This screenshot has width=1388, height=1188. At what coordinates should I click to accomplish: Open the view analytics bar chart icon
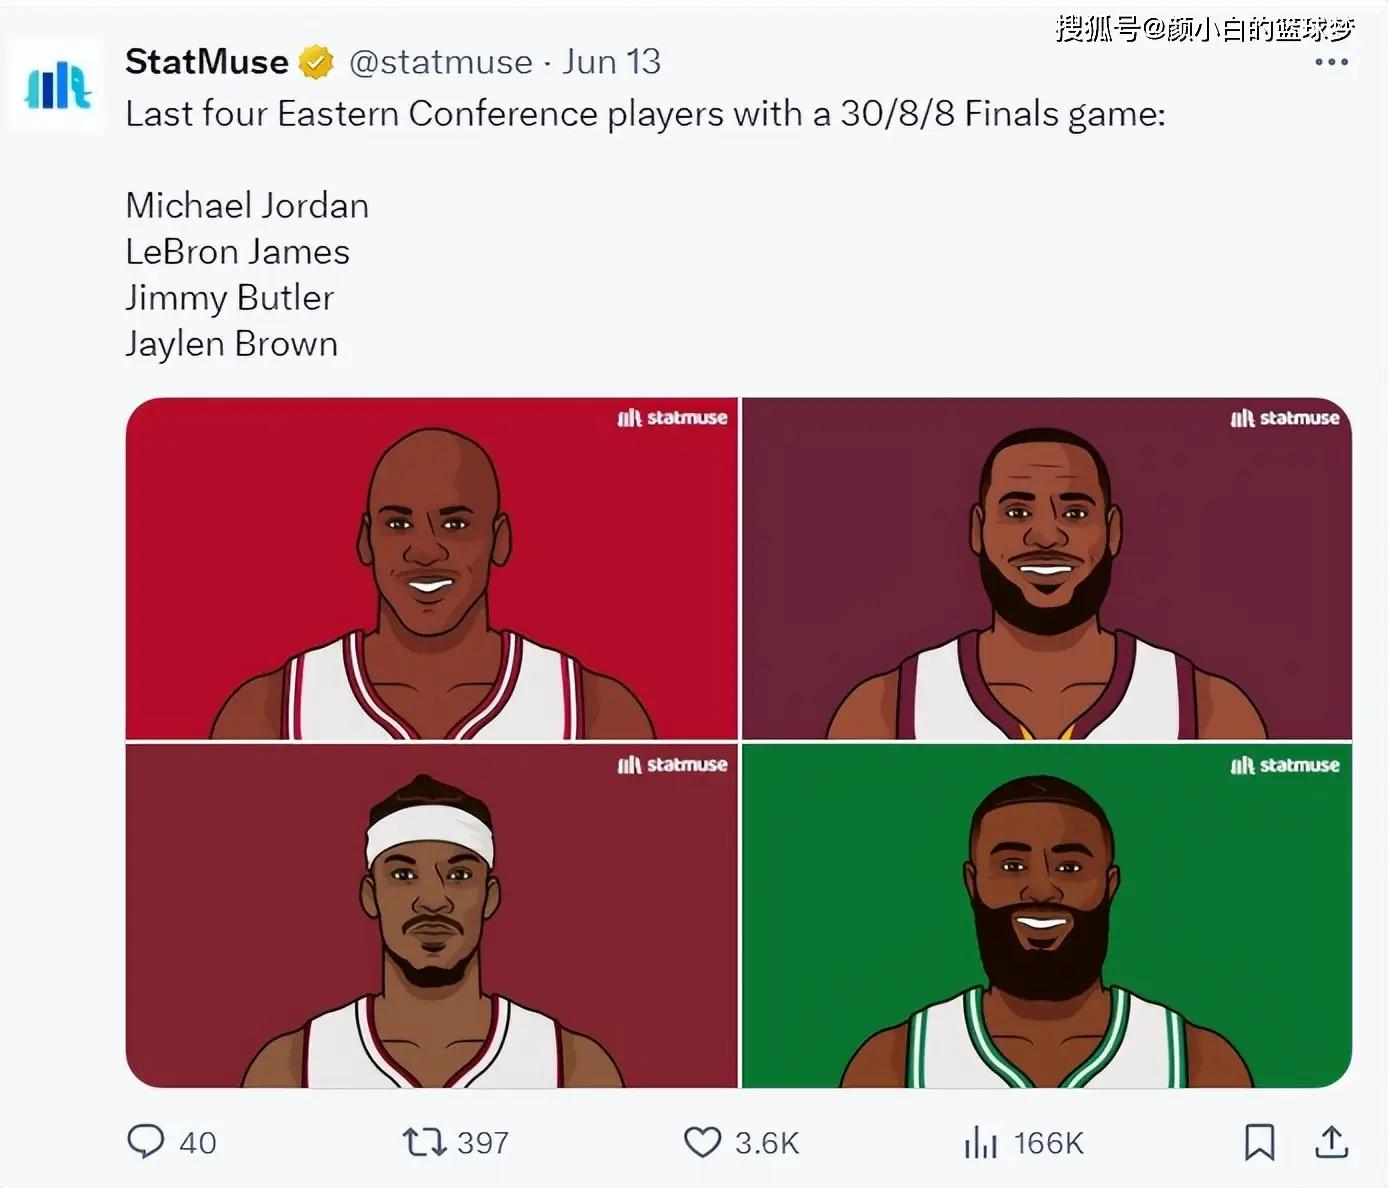(981, 1142)
